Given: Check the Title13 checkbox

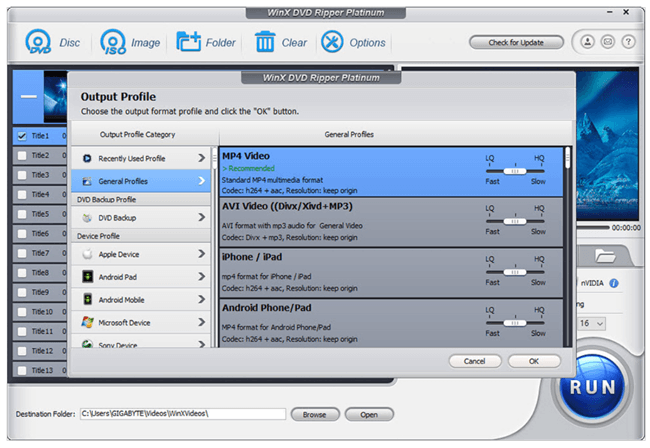Looking at the screenshot, I should point(22,370).
